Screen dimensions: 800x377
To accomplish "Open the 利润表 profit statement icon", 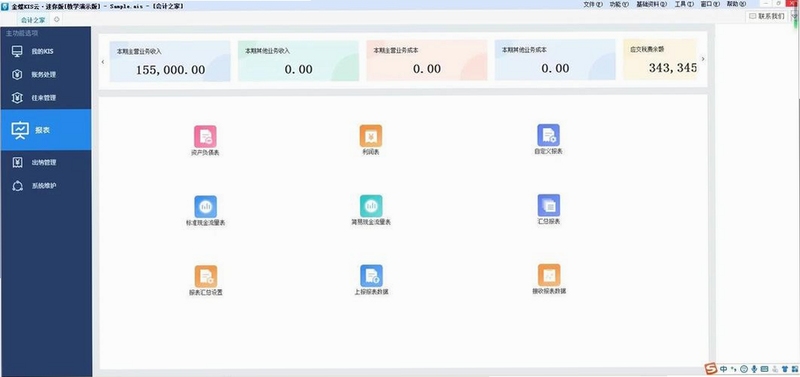I will click(370, 139).
